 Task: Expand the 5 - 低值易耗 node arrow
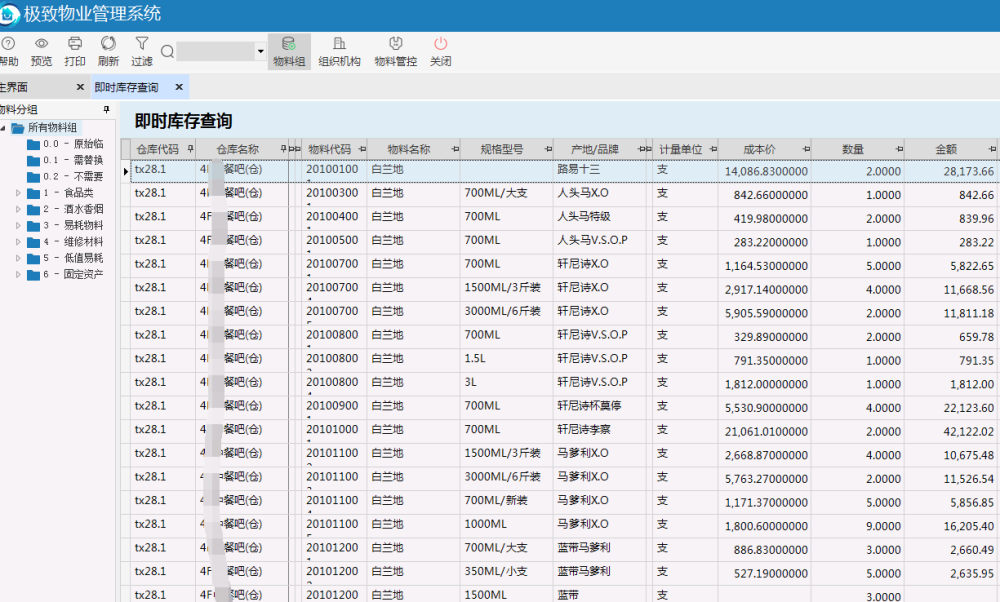pos(18,258)
